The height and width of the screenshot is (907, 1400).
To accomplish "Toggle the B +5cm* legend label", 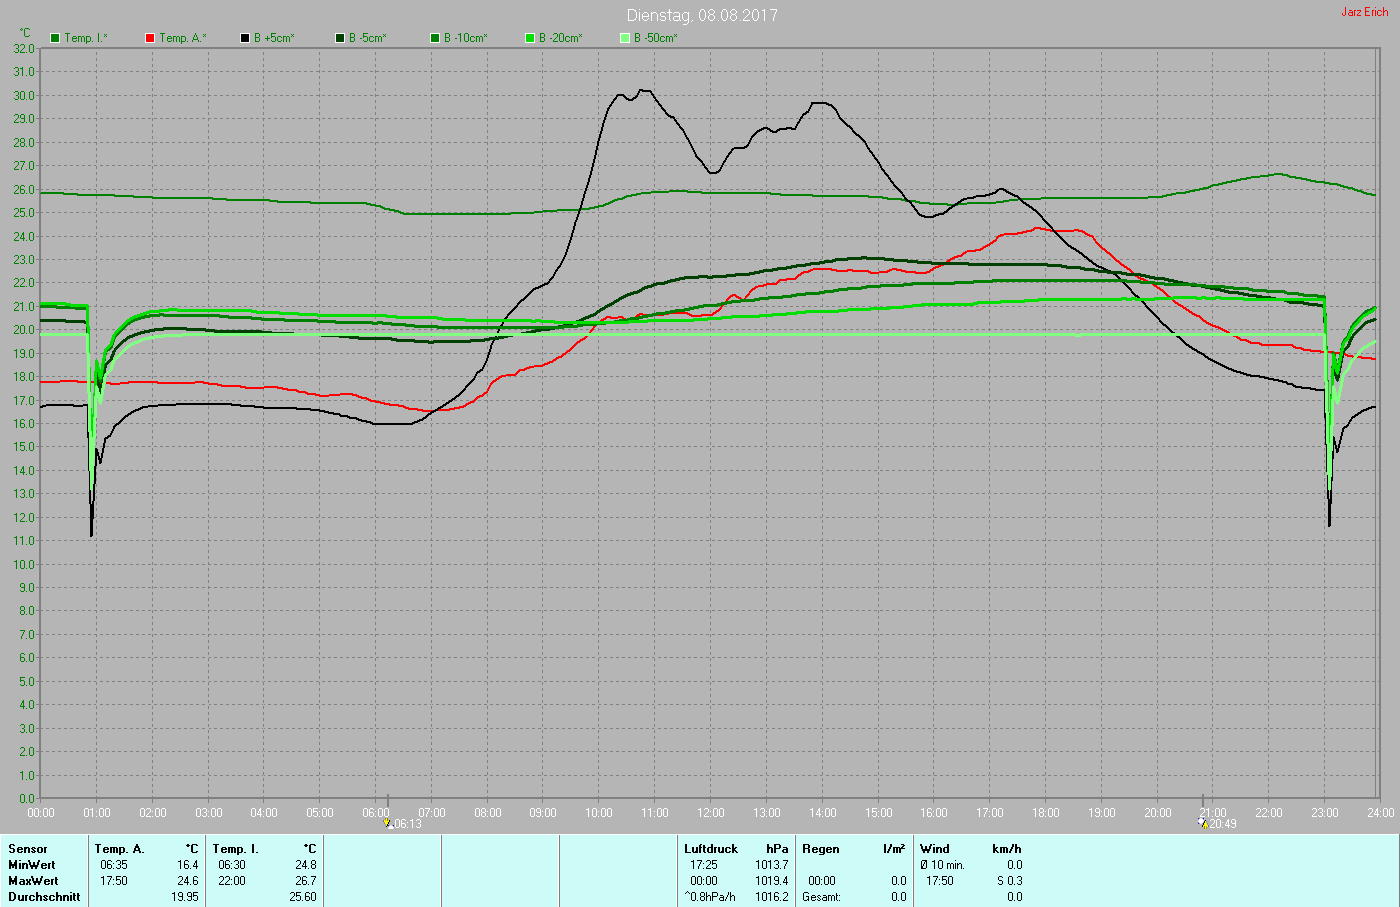I will click(274, 38).
